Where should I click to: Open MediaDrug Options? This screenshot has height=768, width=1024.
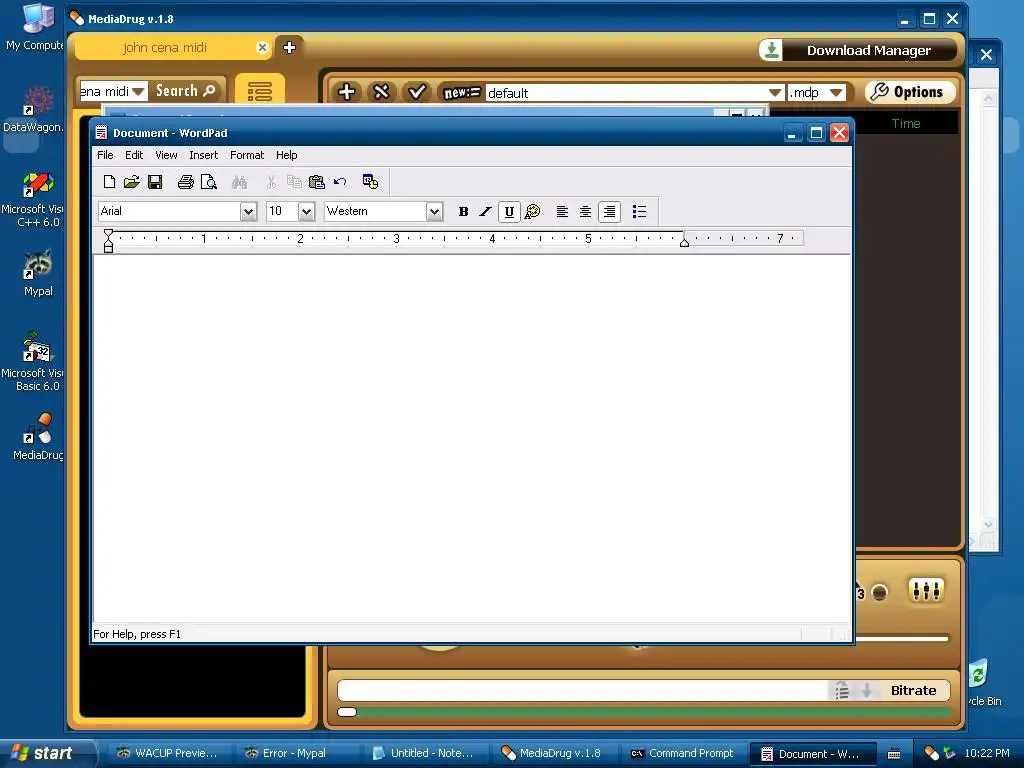point(910,92)
